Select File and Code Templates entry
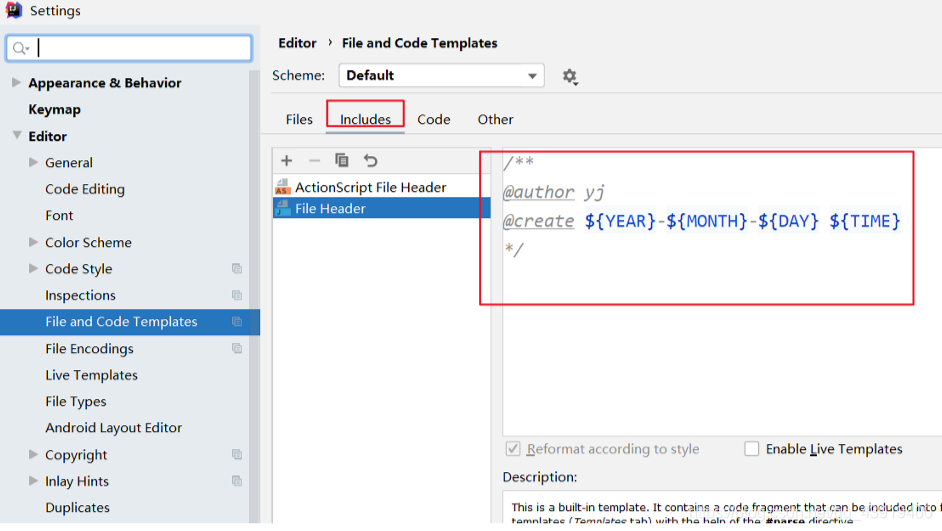The width and height of the screenshot is (942, 531). coord(130,322)
